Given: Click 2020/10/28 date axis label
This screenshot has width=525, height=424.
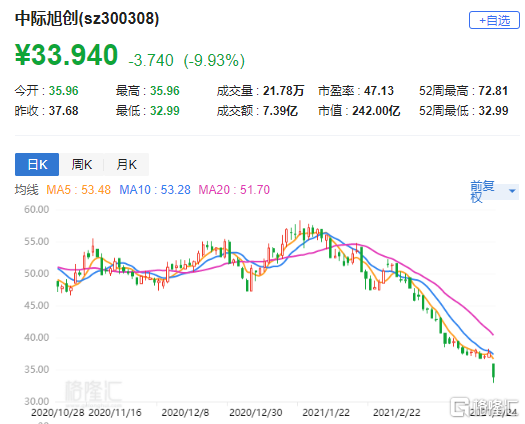Looking at the screenshot, I should (x=58, y=413).
